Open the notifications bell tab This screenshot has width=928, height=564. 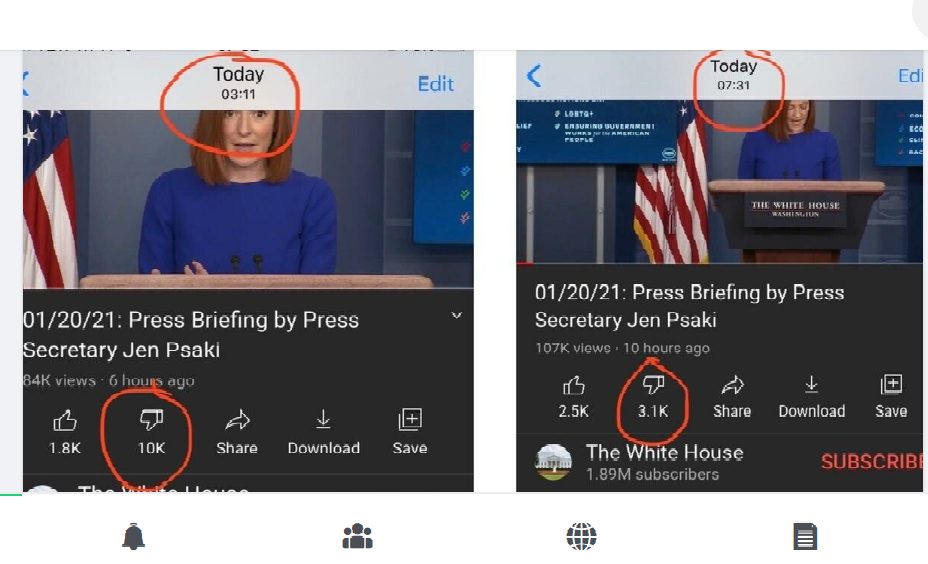pyautogui.click(x=133, y=537)
